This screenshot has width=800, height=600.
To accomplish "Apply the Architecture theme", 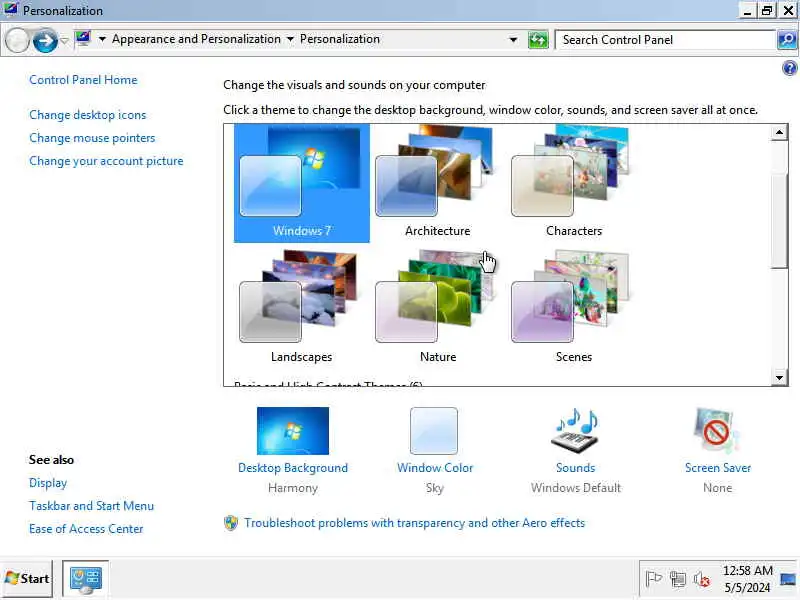I will click(437, 183).
